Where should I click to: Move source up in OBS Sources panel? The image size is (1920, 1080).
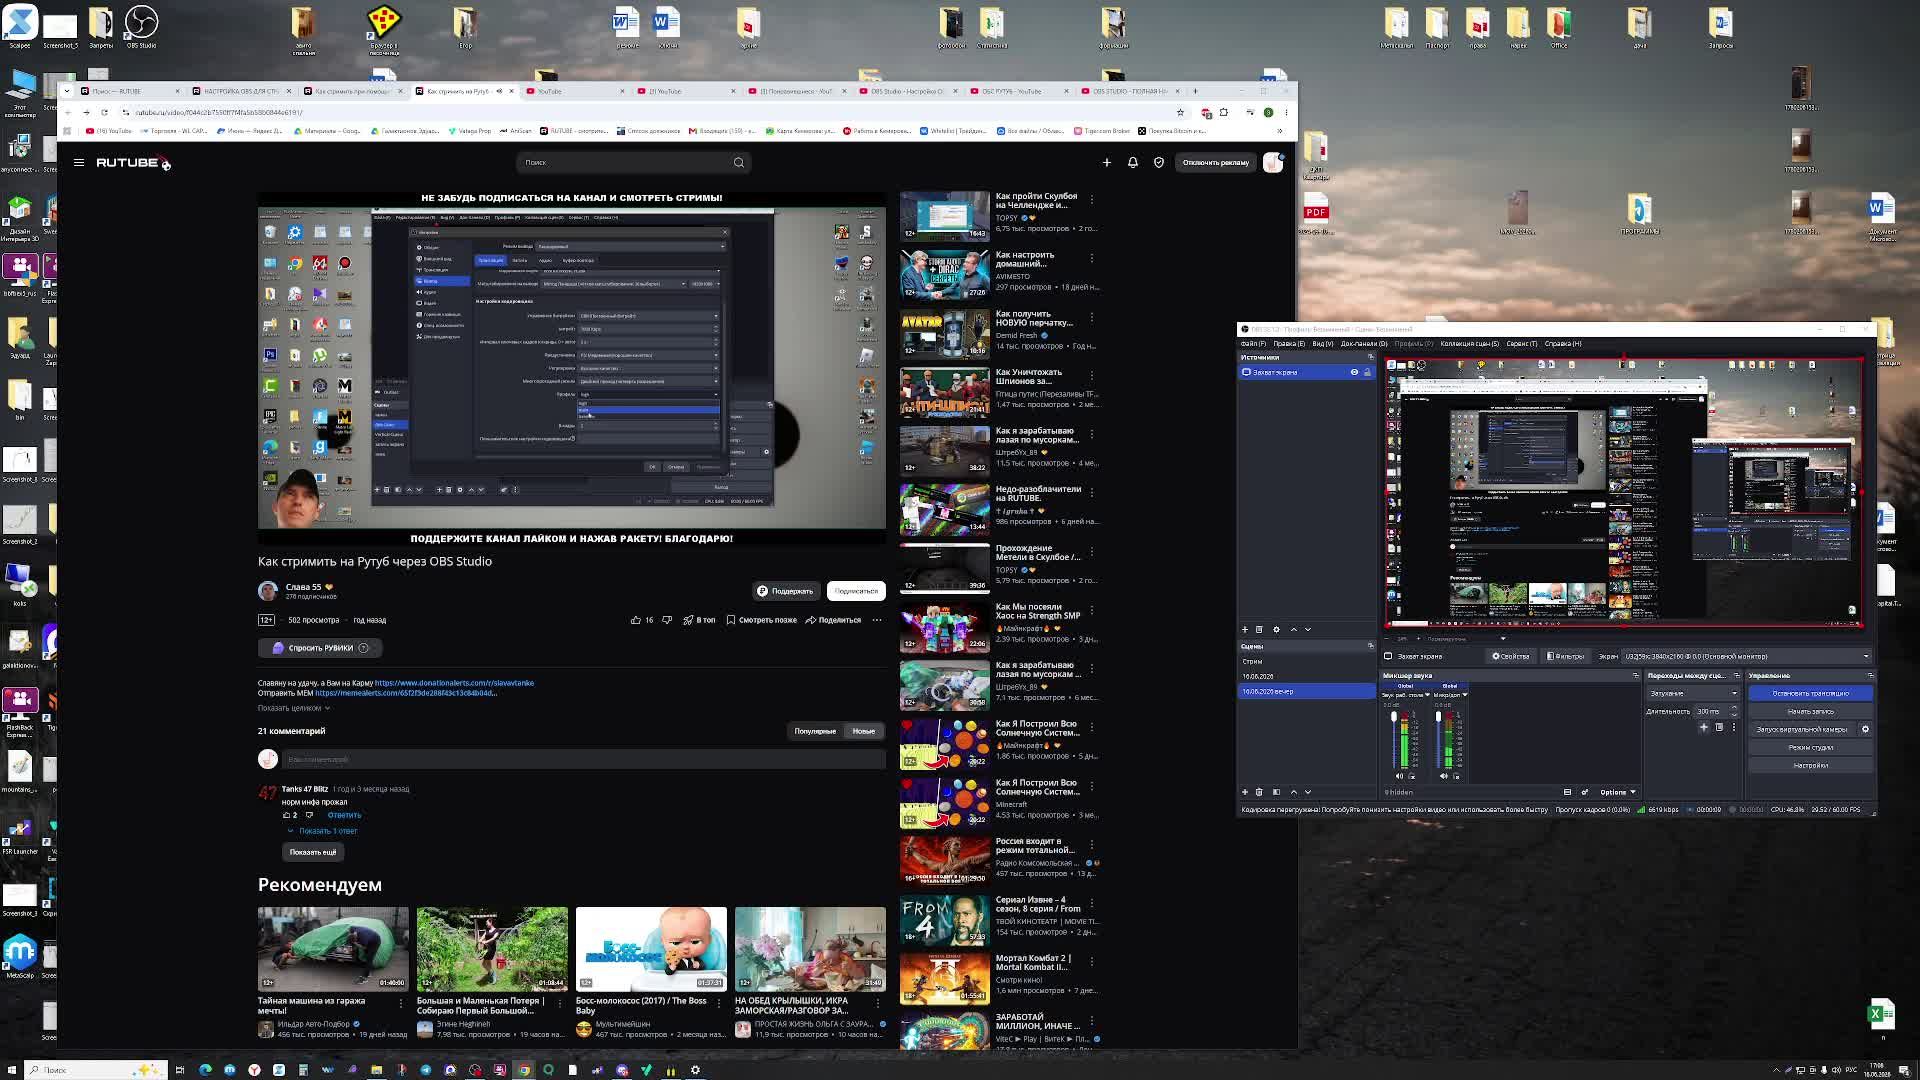coord(1294,629)
